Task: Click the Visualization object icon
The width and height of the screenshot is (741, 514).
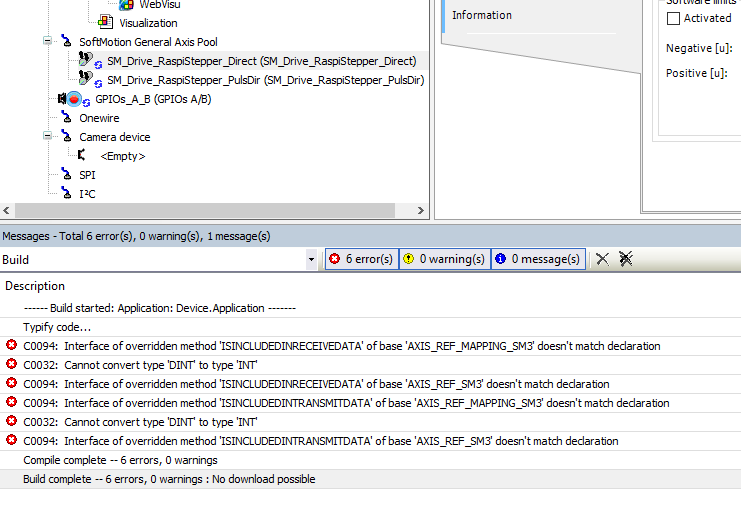Action: (106, 22)
